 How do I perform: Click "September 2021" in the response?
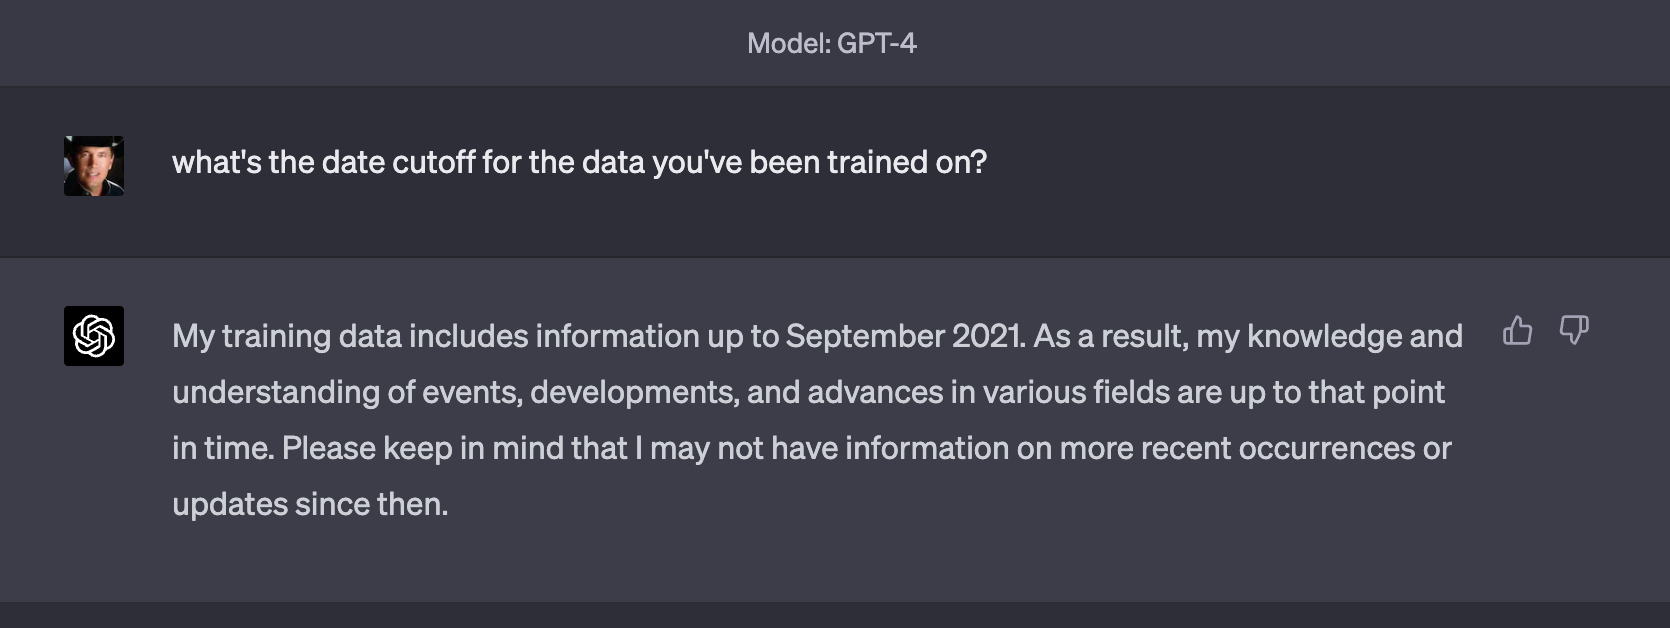[x=904, y=336]
